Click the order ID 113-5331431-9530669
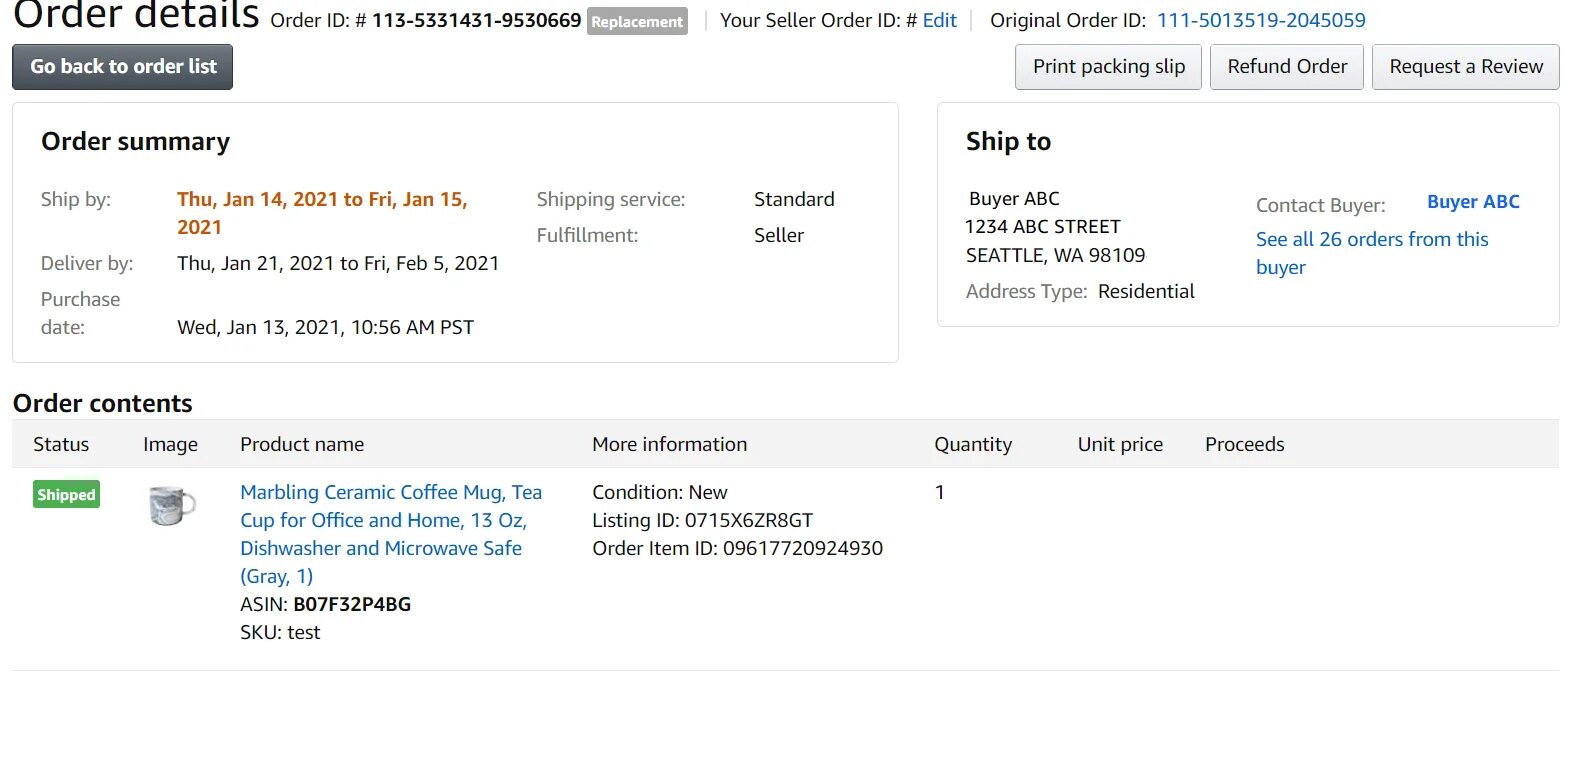Viewport: 1596px width, 761px height. pyautogui.click(x=476, y=20)
